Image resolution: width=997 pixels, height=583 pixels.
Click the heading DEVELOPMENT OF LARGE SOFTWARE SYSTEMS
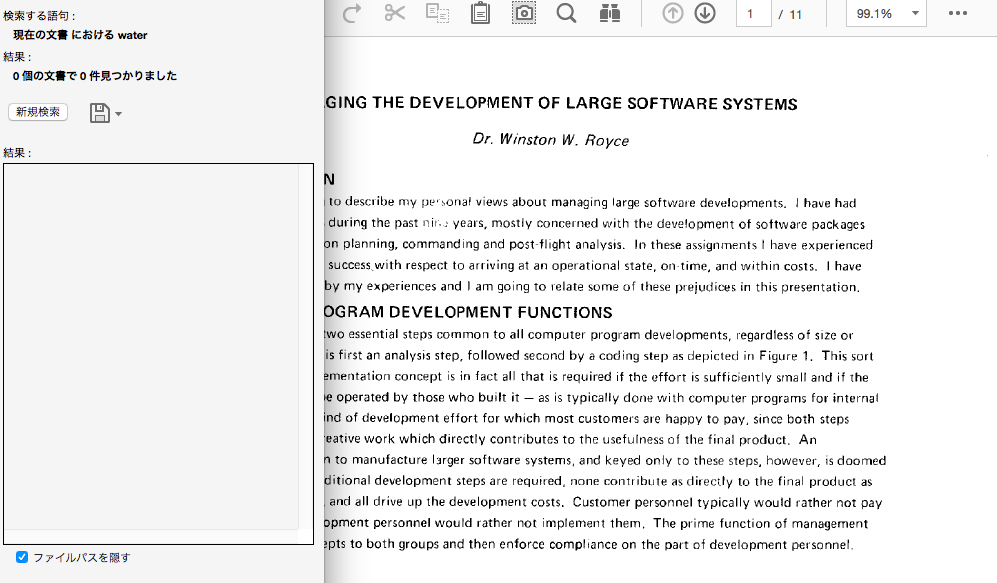(x=603, y=104)
